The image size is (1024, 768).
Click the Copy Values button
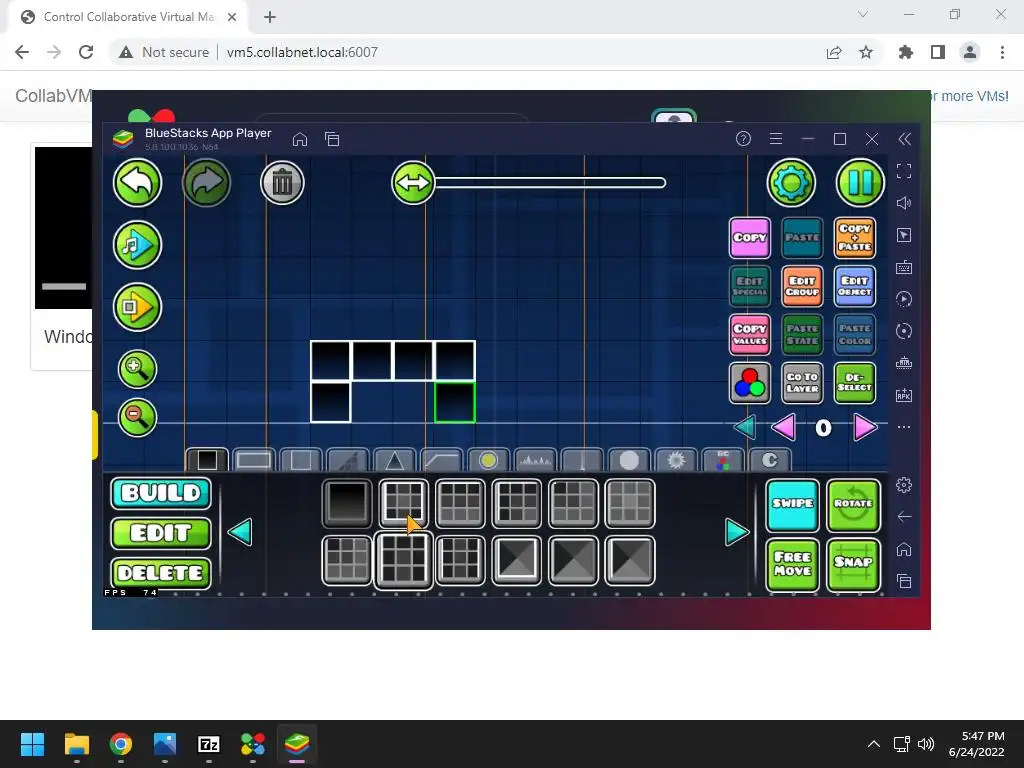click(x=750, y=334)
